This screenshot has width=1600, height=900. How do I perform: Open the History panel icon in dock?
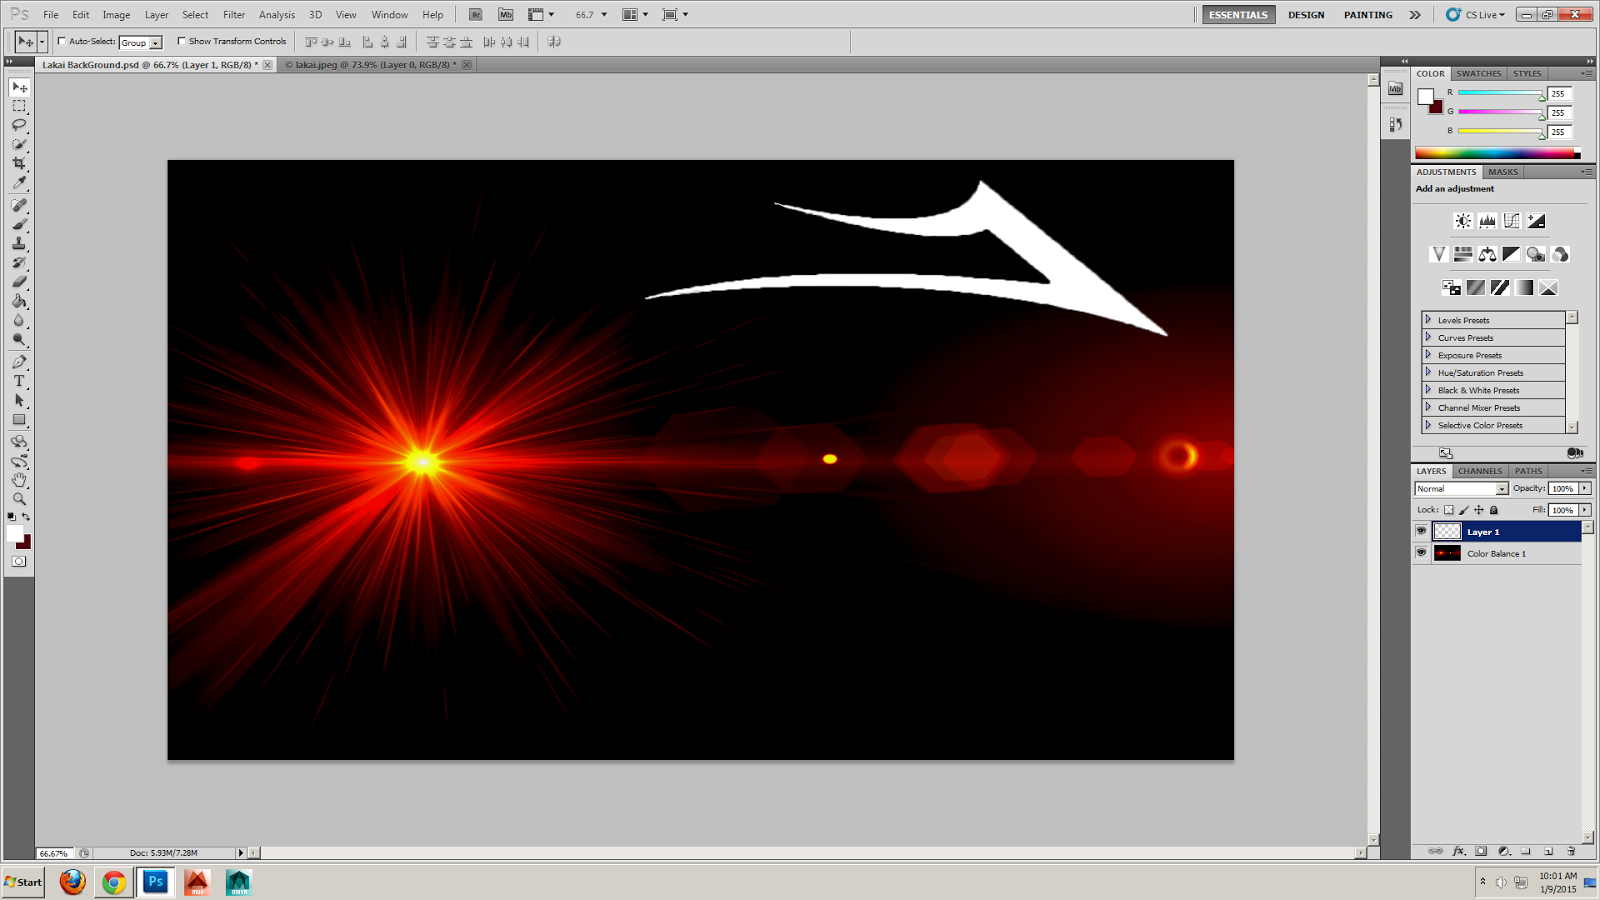click(x=1396, y=125)
